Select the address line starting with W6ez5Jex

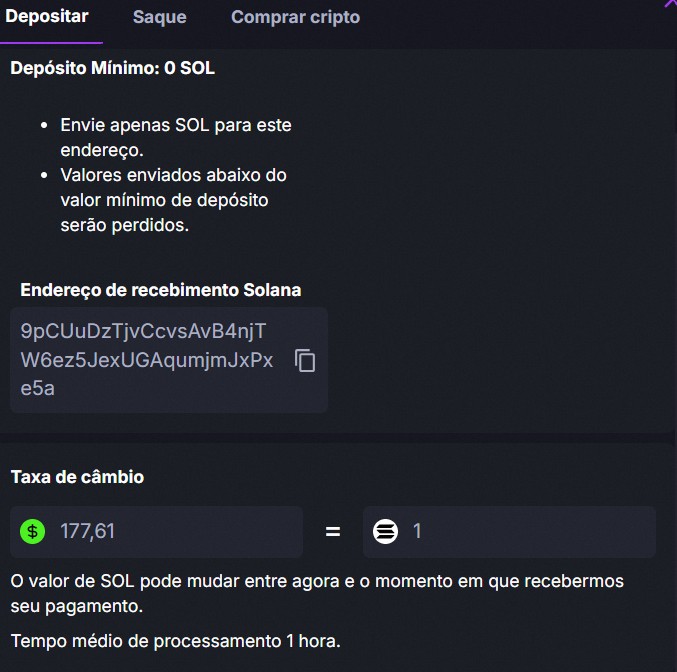coord(147,360)
